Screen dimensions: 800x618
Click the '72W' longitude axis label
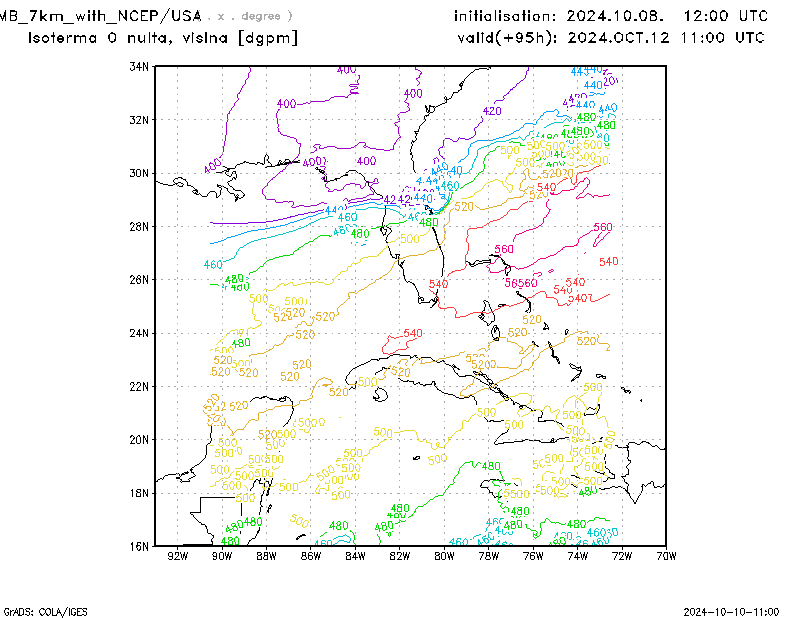[622, 556]
